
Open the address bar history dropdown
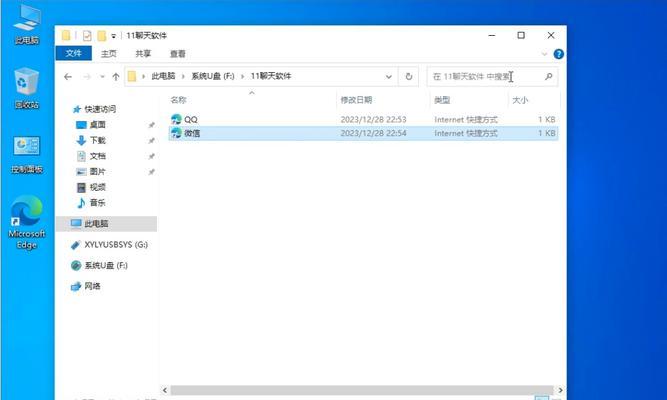coord(388,77)
